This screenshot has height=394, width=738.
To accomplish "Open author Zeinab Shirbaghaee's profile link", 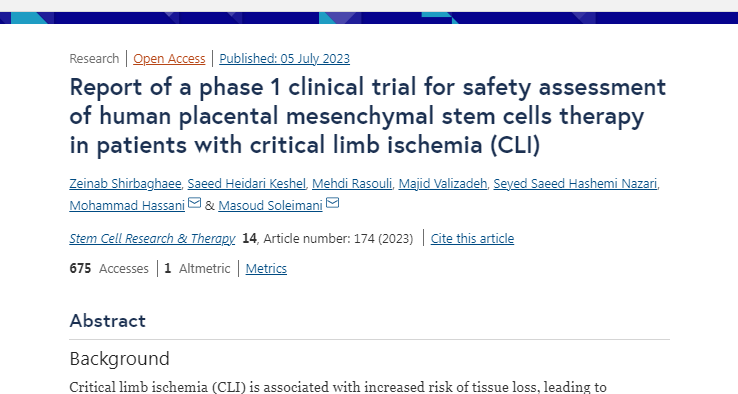I will [125, 184].
